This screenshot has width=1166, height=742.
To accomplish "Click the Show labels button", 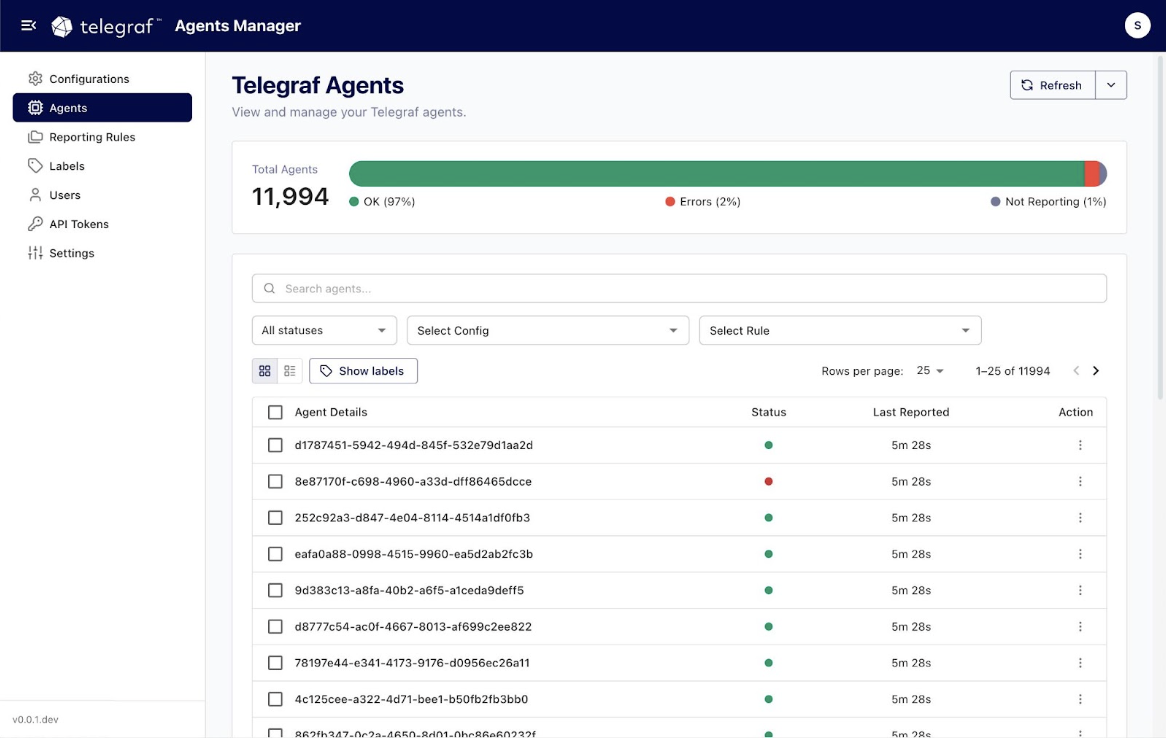I will [364, 371].
